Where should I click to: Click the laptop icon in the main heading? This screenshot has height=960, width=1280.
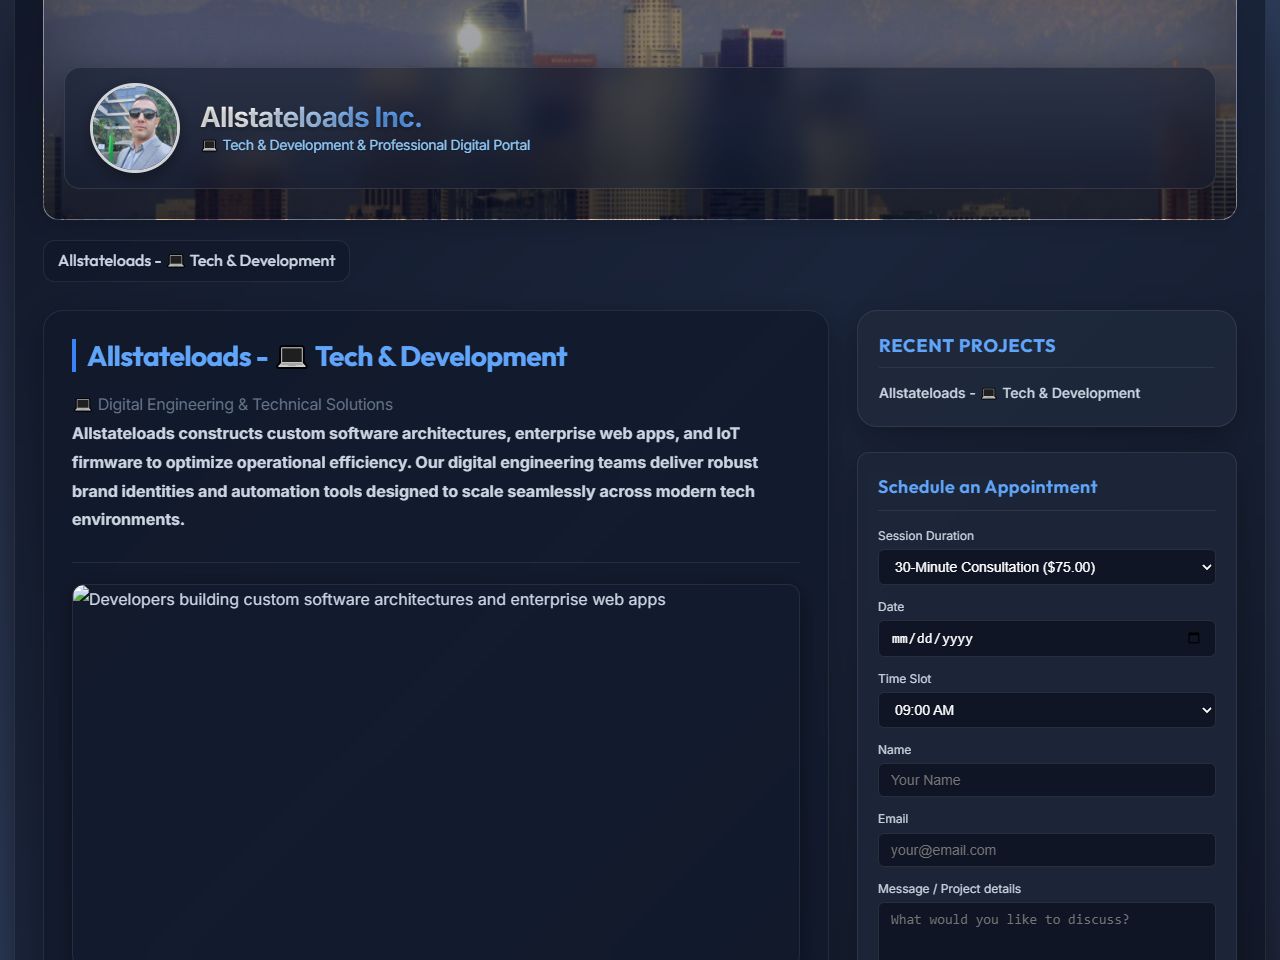click(291, 357)
